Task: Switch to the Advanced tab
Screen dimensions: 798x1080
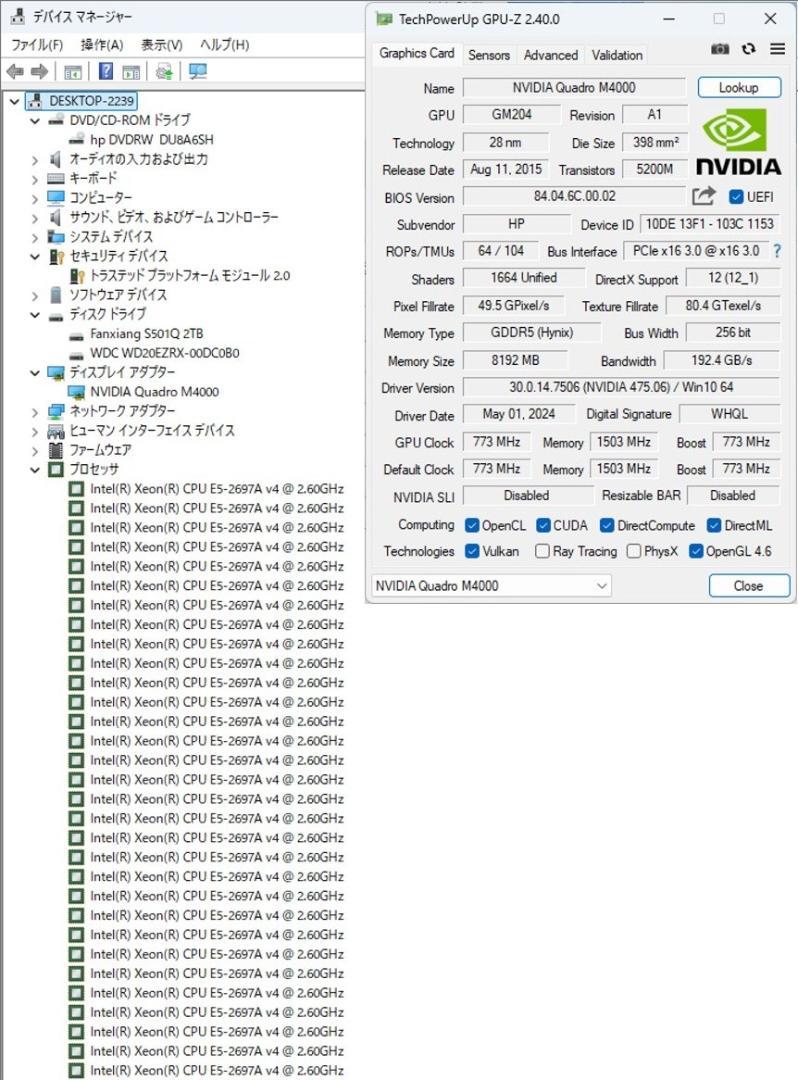Action: tap(550, 55)
